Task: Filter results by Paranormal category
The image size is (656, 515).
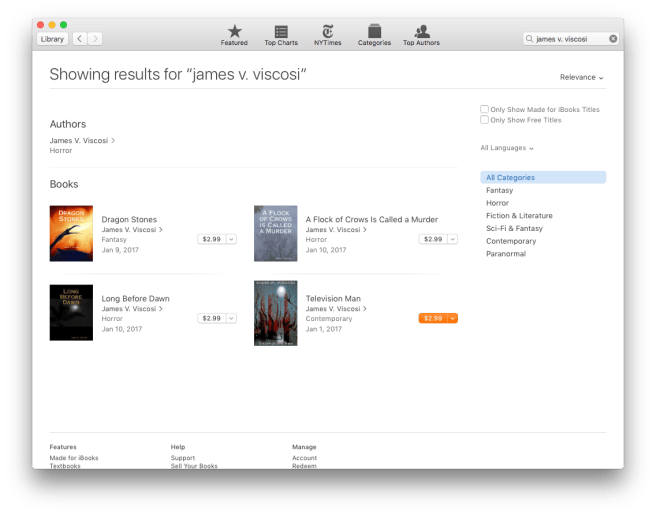Action: pos(506,254)
